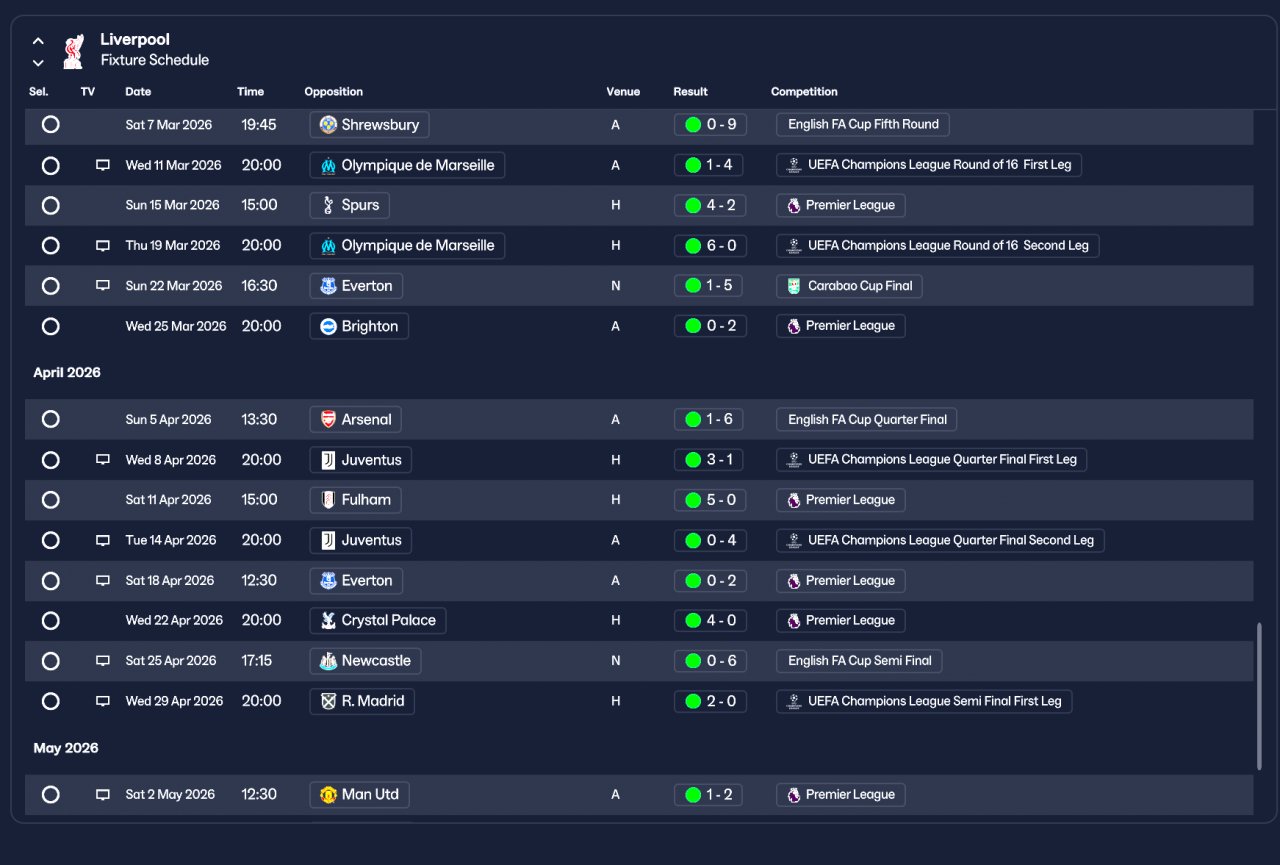Viewport: 1280px width, 865px height.
Task: Click the down chevron beside Liverpool
Action: point(38,63)
